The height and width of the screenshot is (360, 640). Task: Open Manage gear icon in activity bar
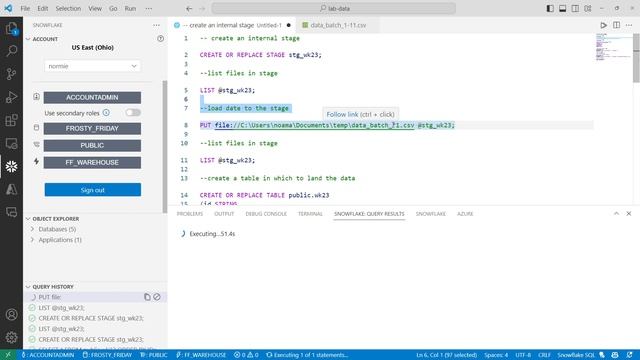(11, 337)
